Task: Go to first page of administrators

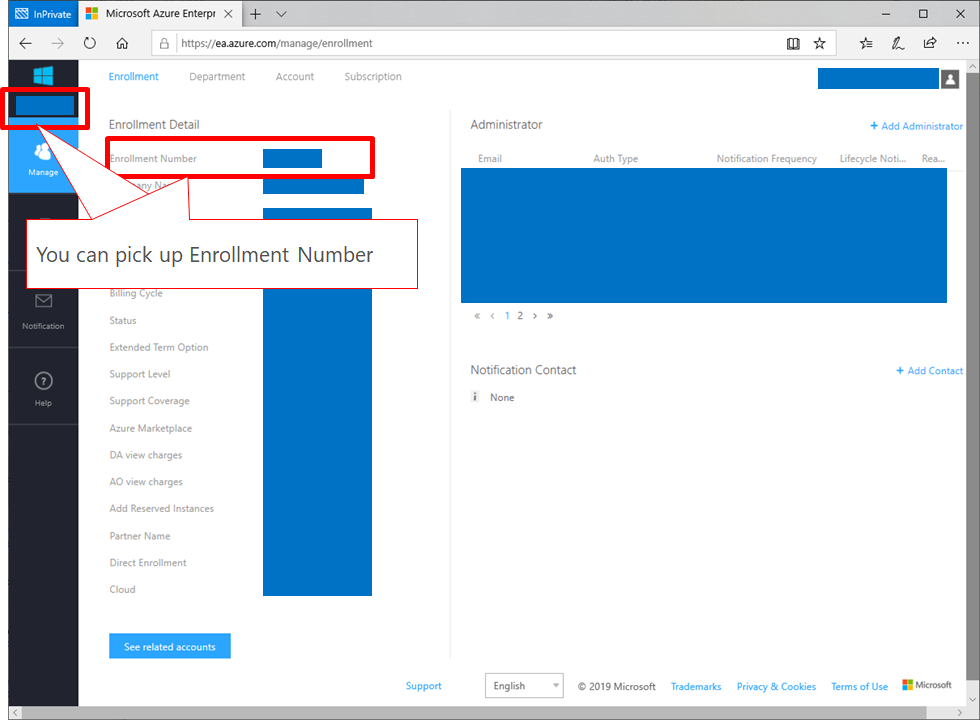Action: point(477,316)
